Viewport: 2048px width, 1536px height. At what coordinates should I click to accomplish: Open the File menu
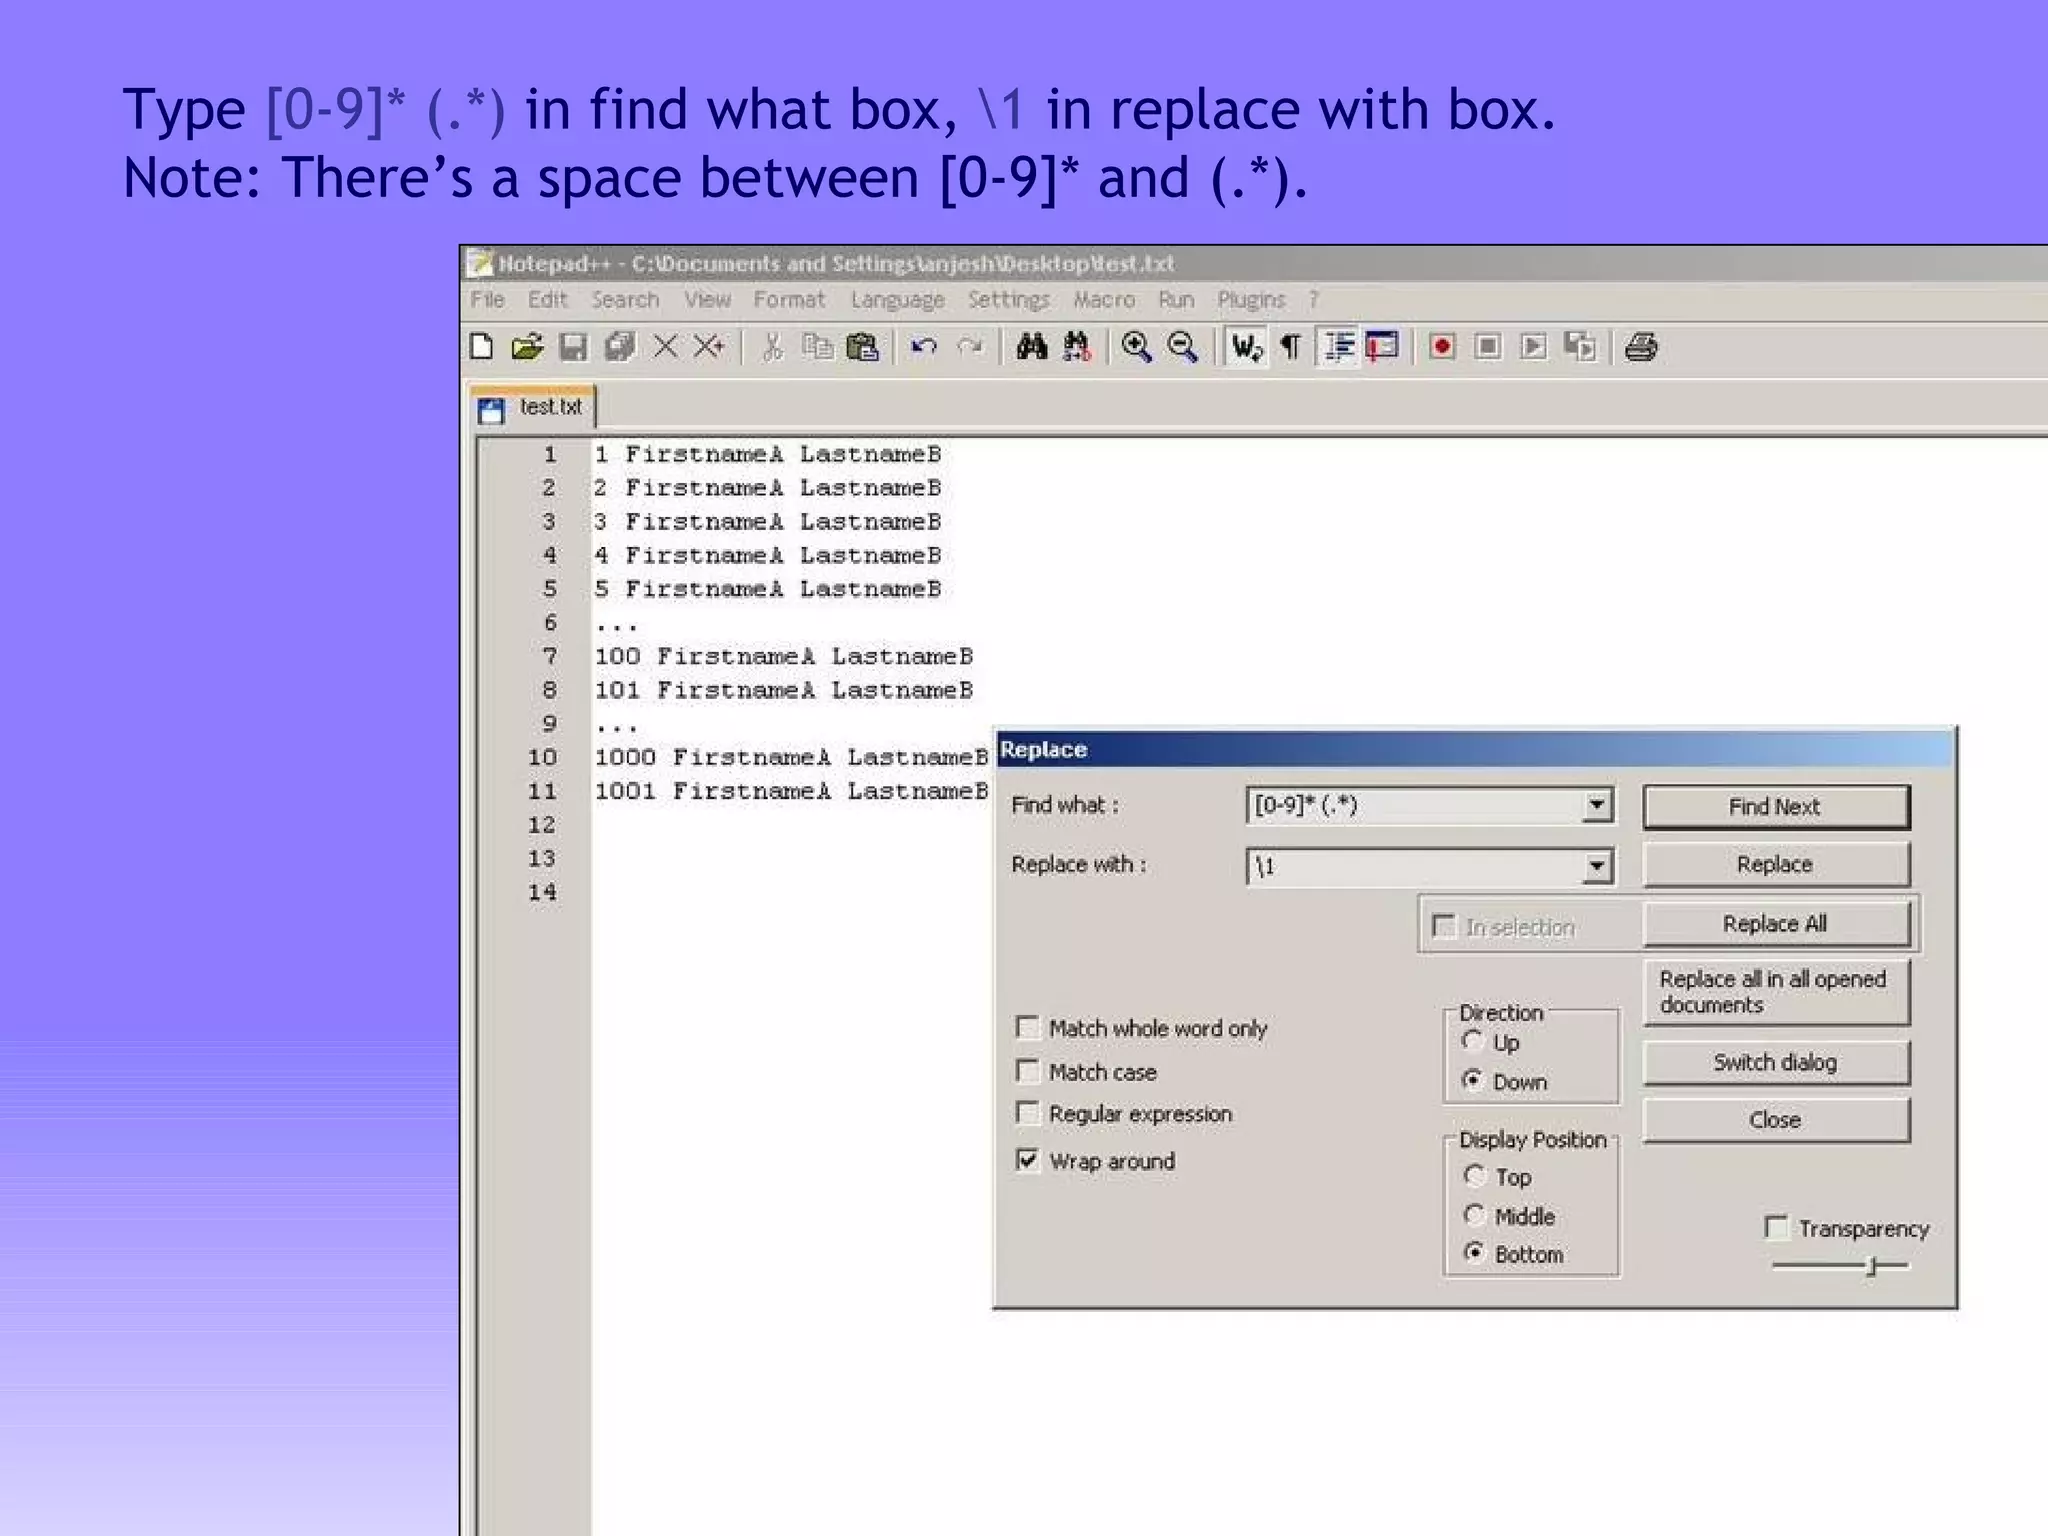[488, 300]
